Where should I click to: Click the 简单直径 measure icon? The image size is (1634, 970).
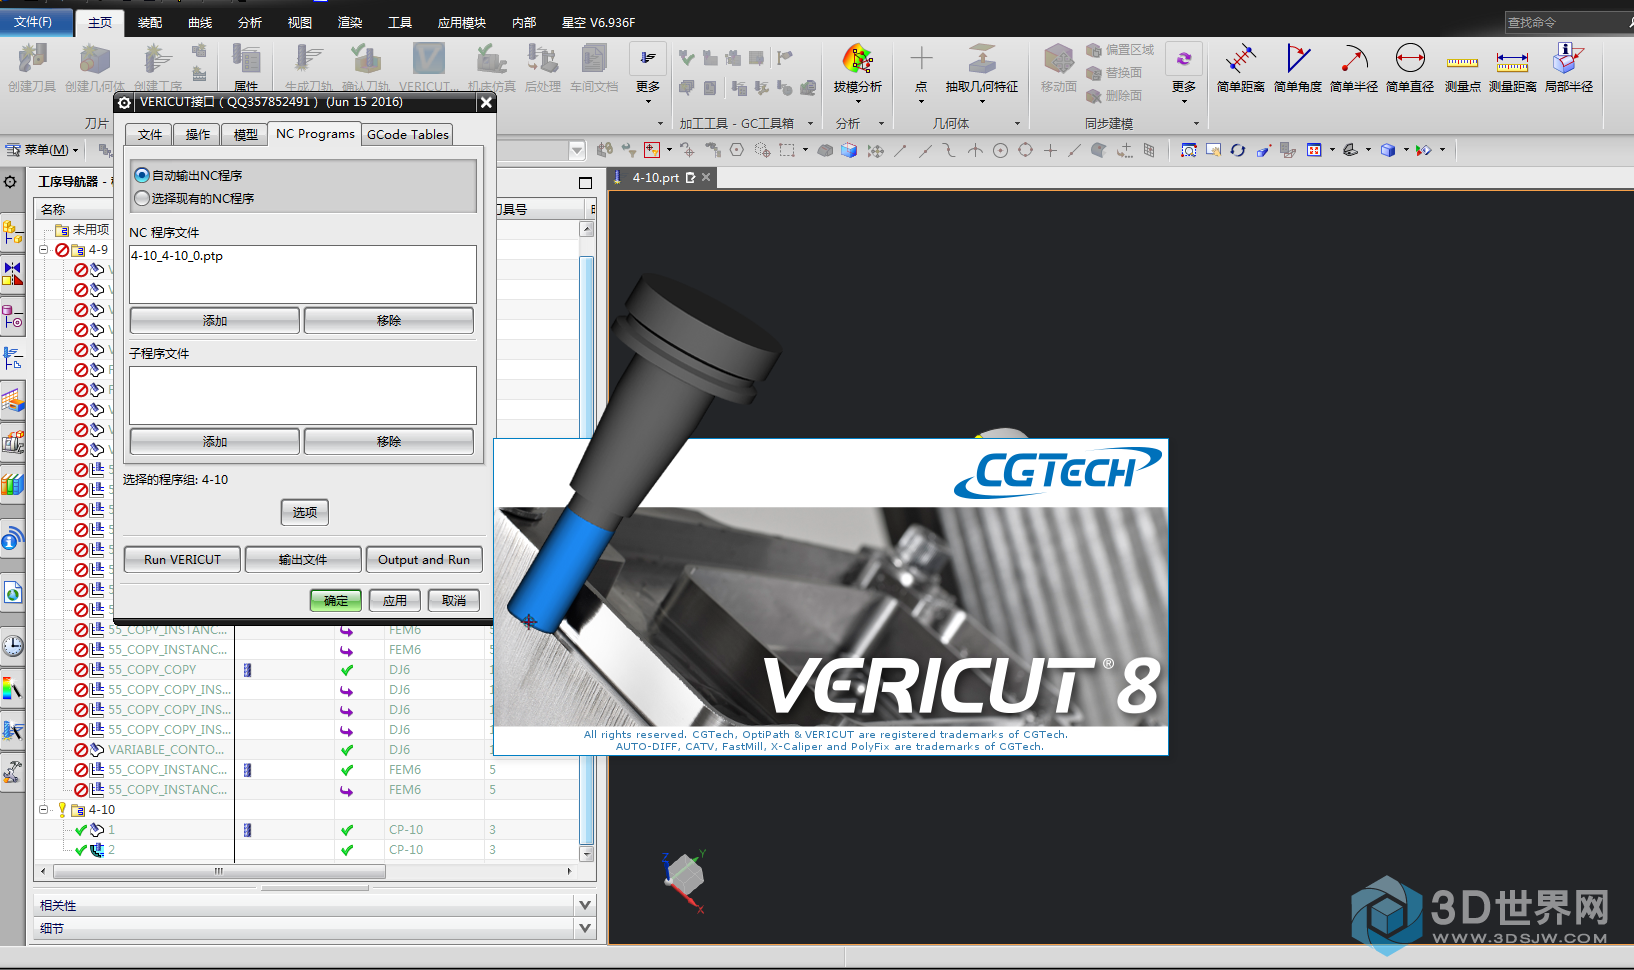coord(1410,67)
